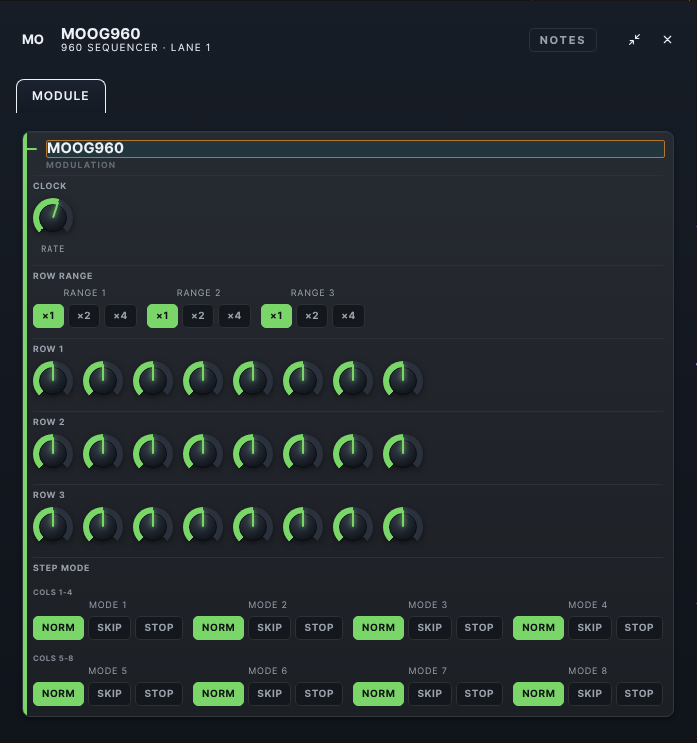697x743 pixels.
Task: Set Mode 2 to SKIP
Action: point(270,628)
